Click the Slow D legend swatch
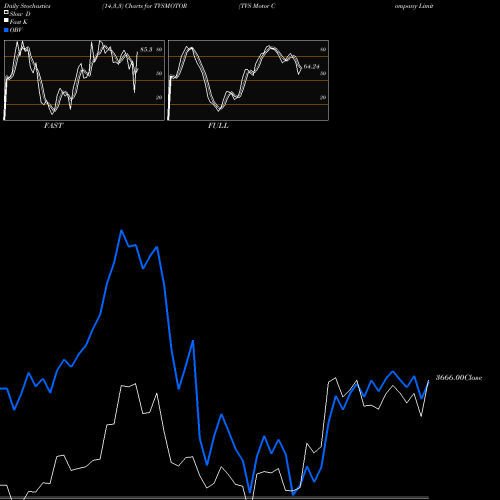This screenshot has width=500, height=500. [6, 13]
